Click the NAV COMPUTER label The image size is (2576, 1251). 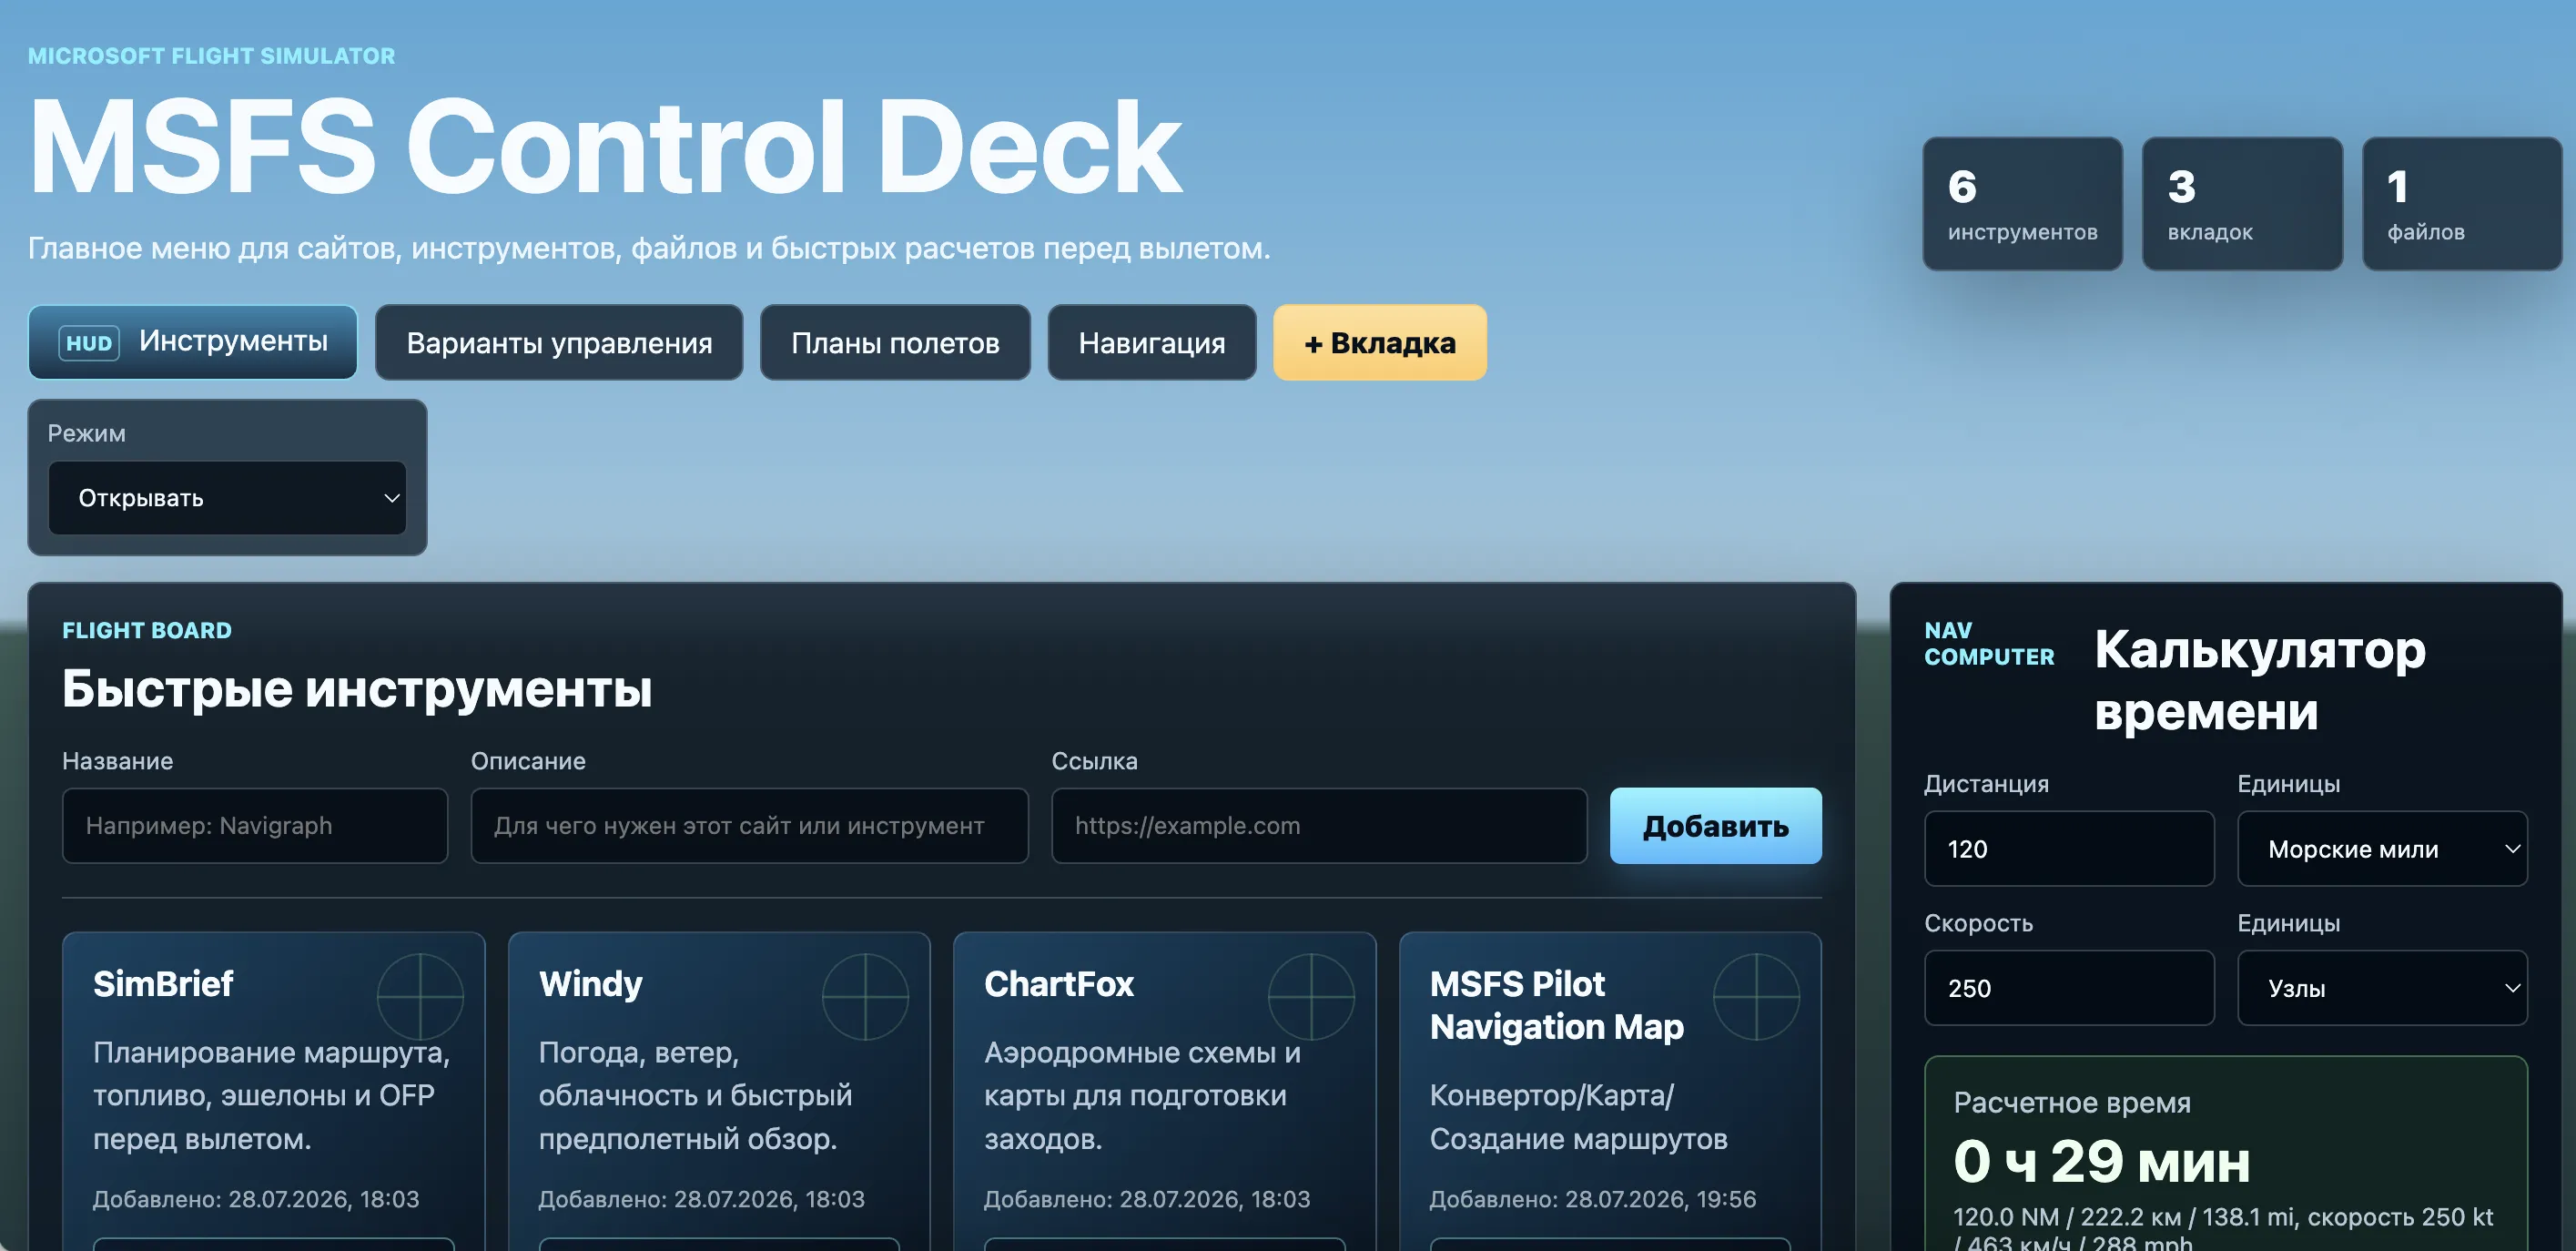tap(1989, 643)
